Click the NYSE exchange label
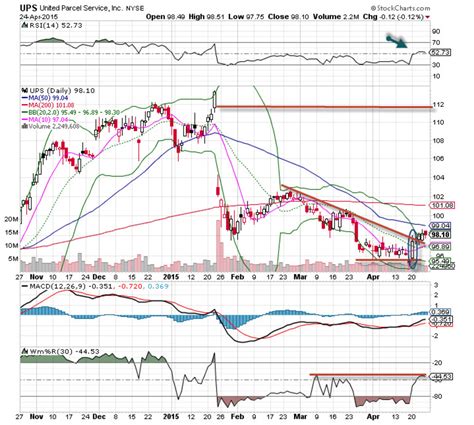Viewport: 474px width, 425px height. pos(135,9)
